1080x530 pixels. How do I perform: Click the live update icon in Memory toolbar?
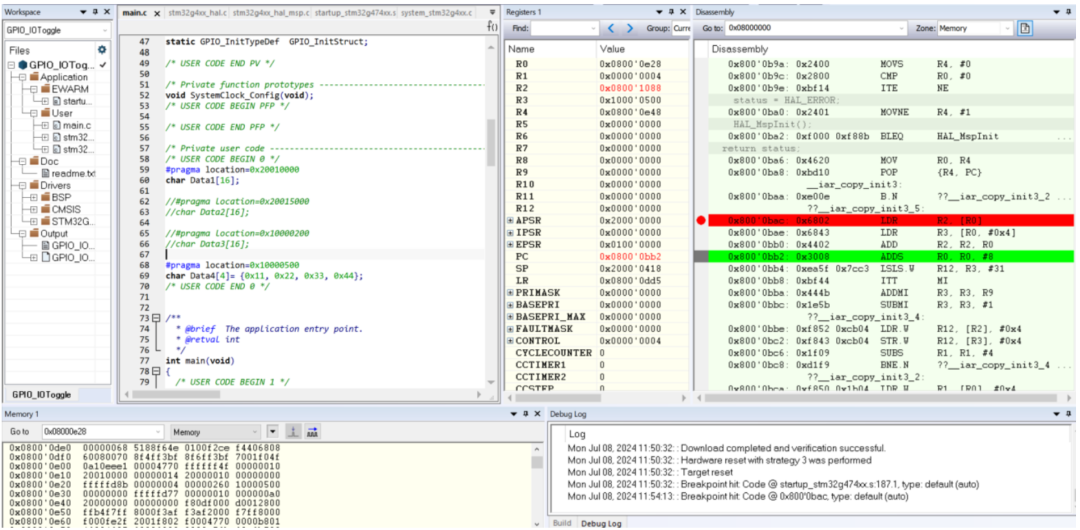[292, 431]
